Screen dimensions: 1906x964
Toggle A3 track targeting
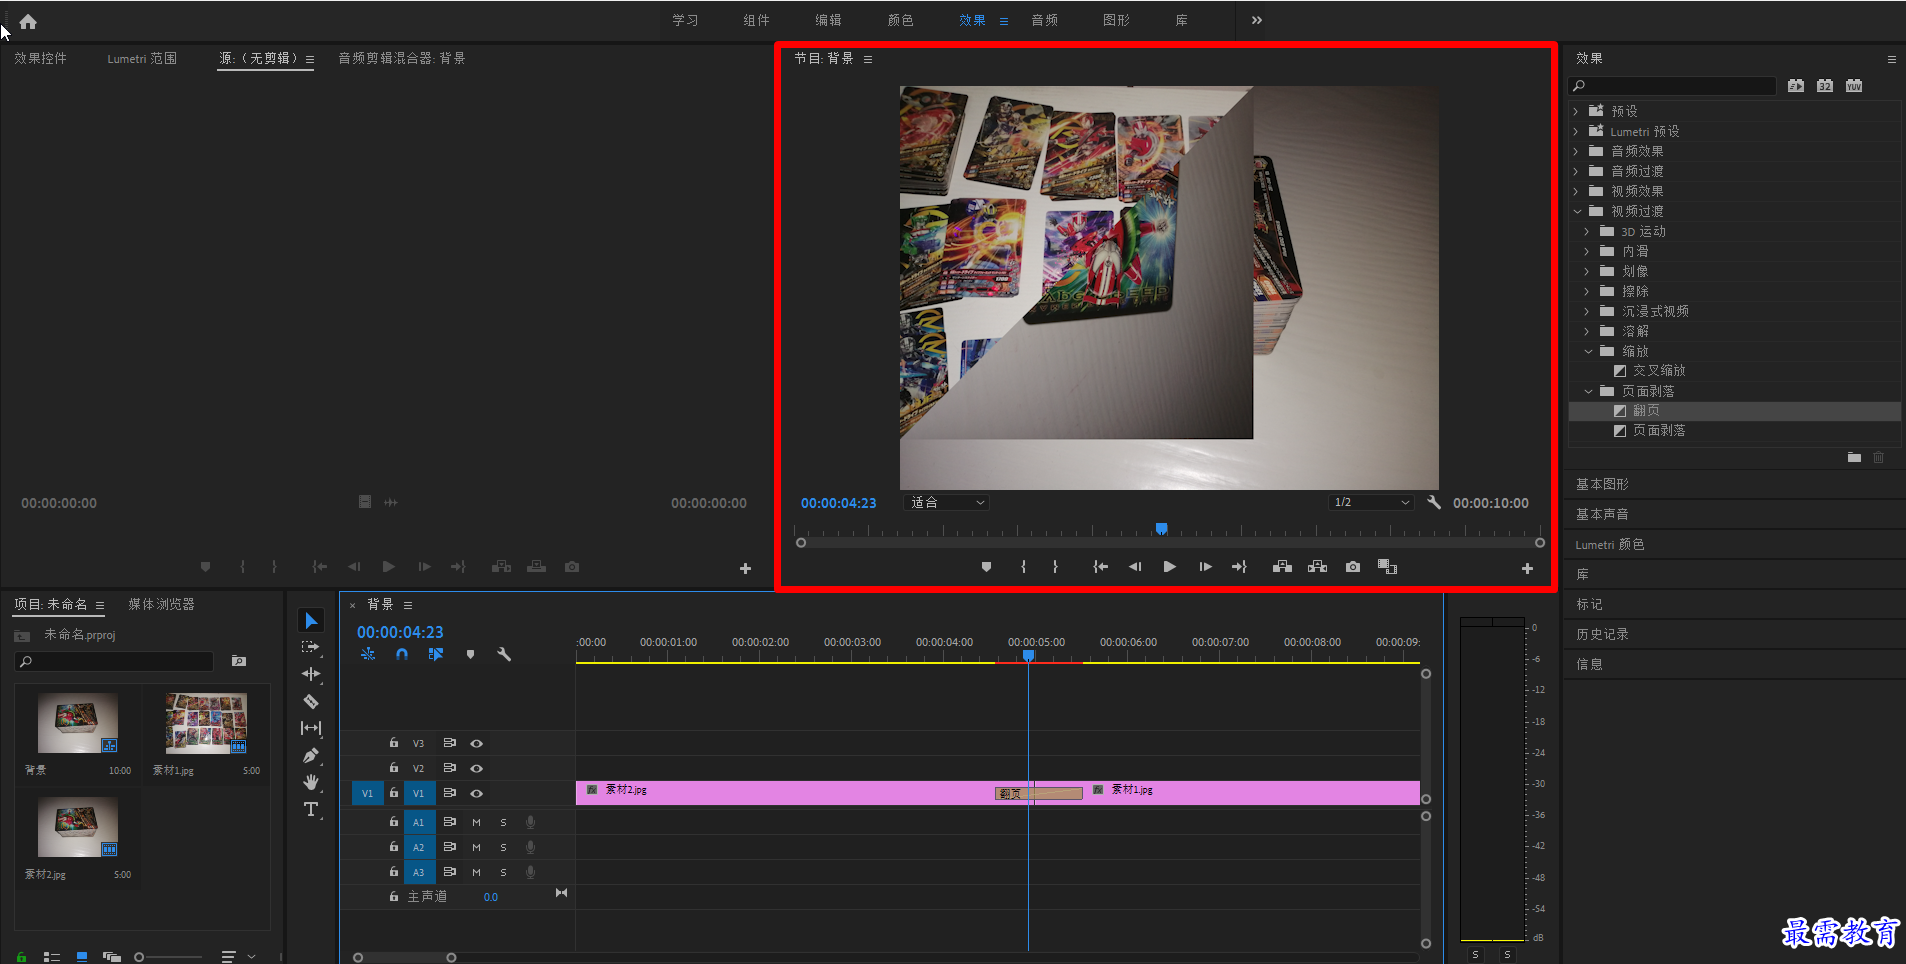[x=419, y=872]
